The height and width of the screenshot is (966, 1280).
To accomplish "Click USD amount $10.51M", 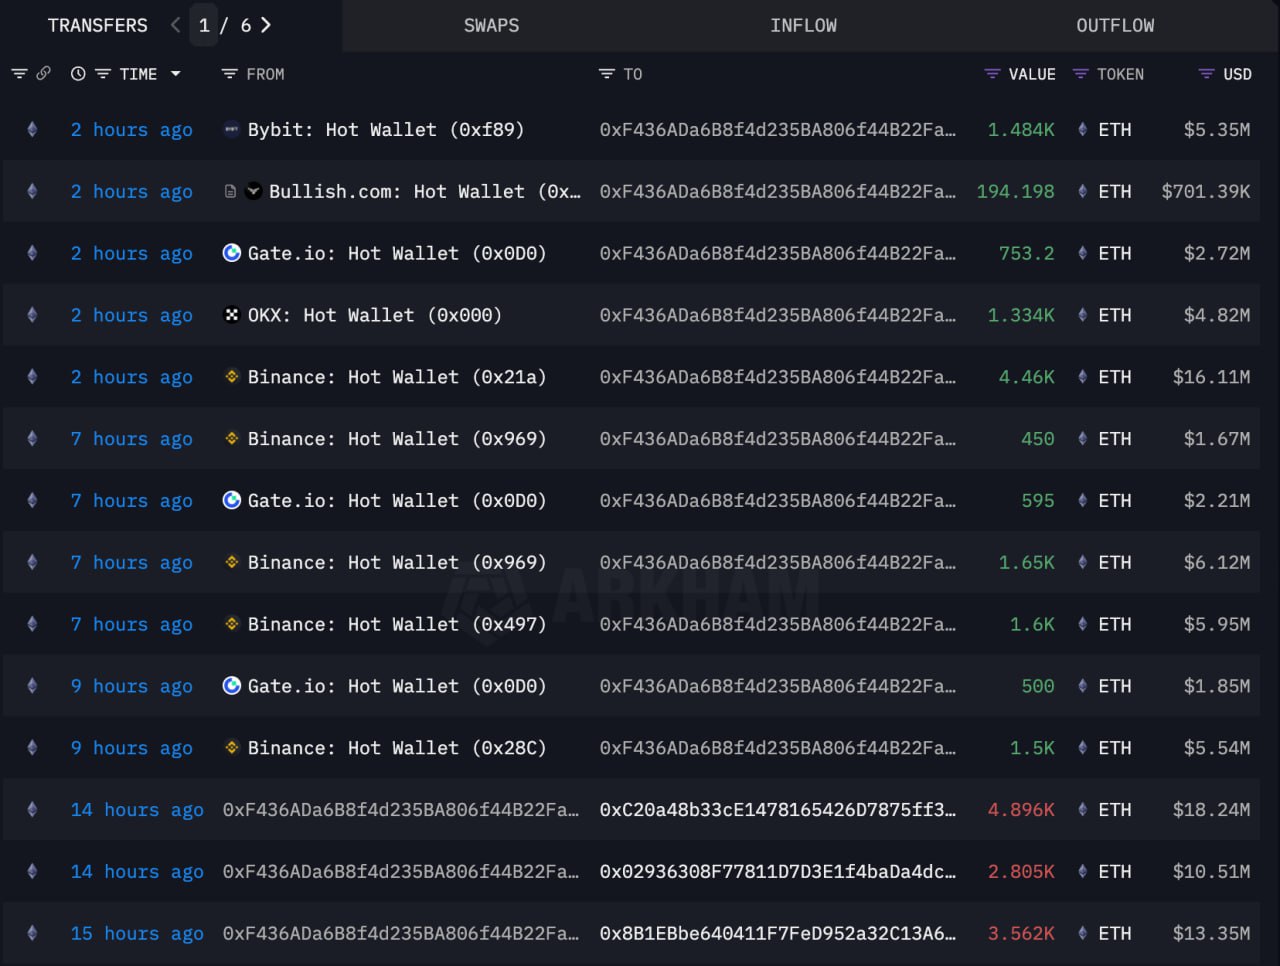I will point(1211,871).
